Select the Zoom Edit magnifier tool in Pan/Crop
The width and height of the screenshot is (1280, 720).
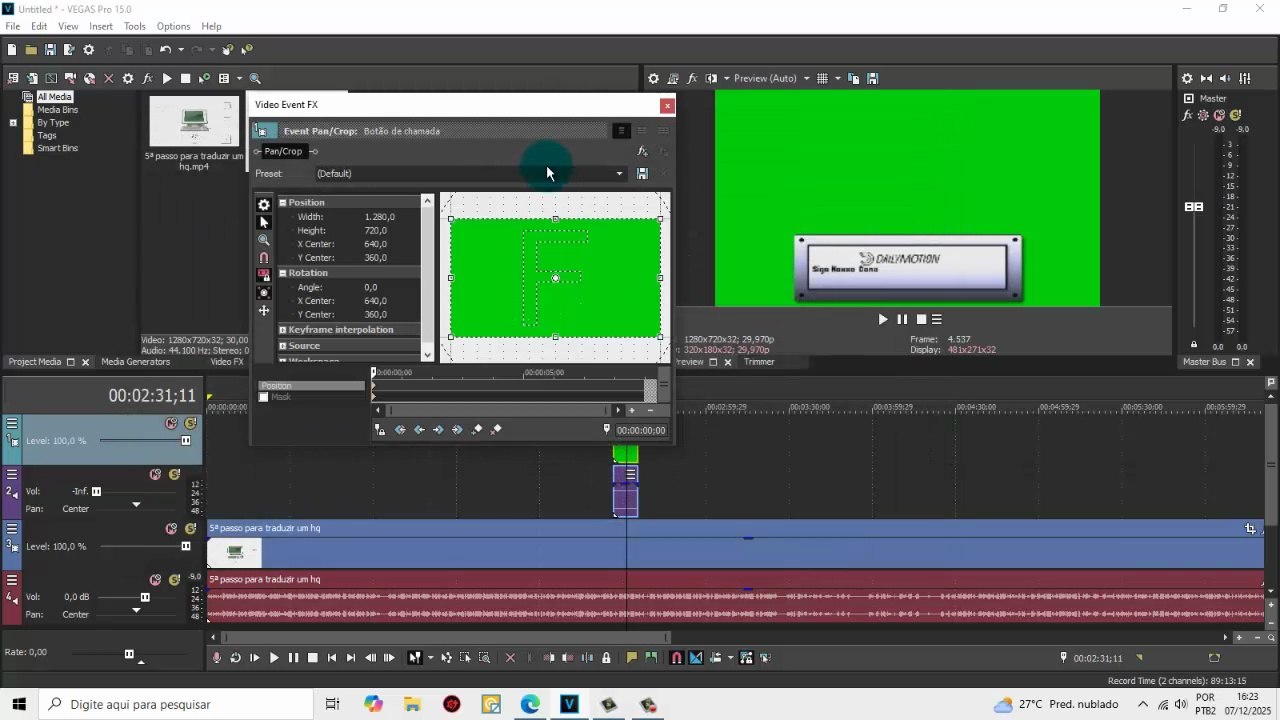[264, 240]
